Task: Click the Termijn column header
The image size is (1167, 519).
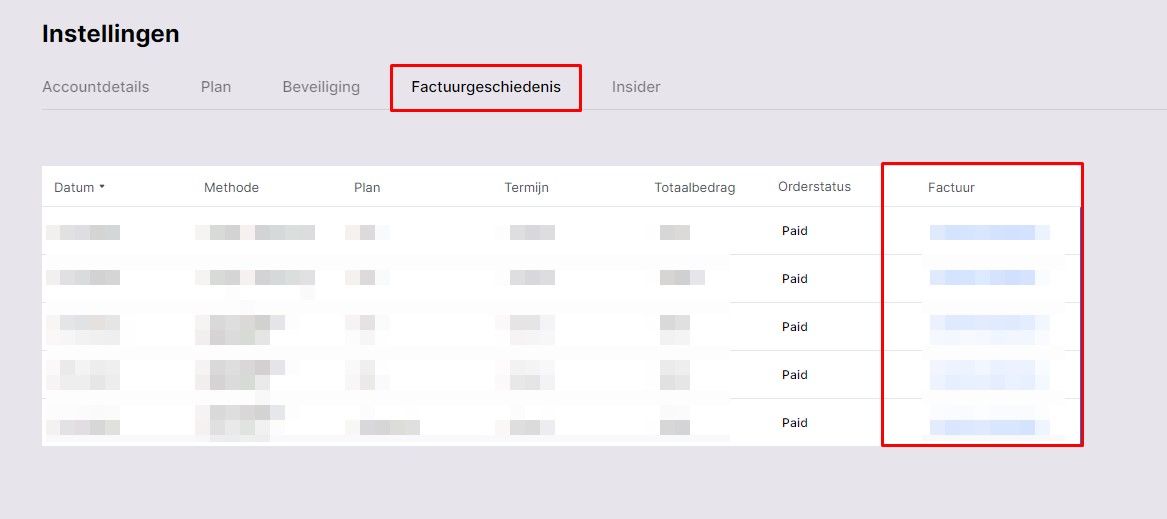Action: (526, 188)
